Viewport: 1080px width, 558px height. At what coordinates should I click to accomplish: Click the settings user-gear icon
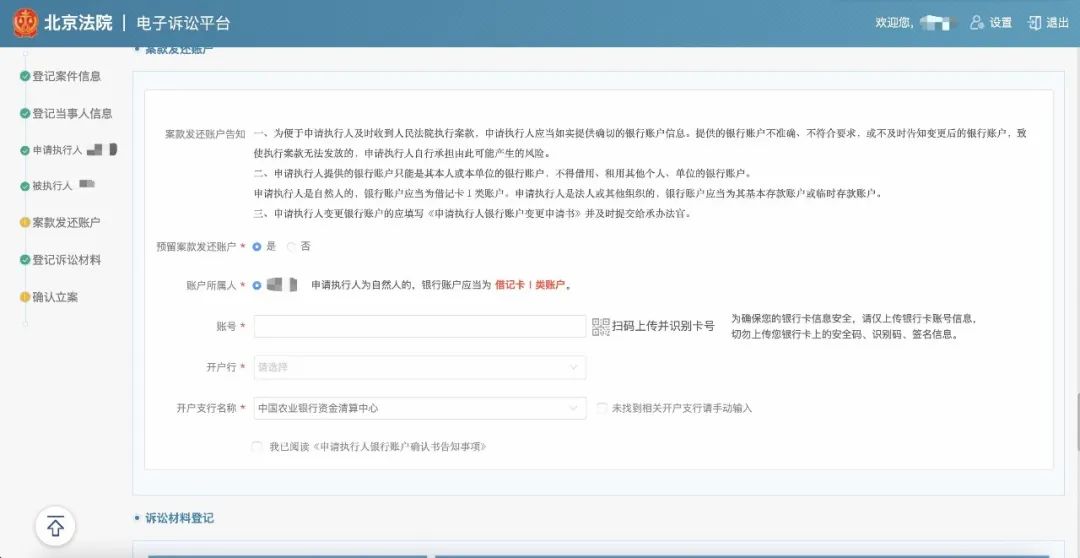tap(977, 23)
